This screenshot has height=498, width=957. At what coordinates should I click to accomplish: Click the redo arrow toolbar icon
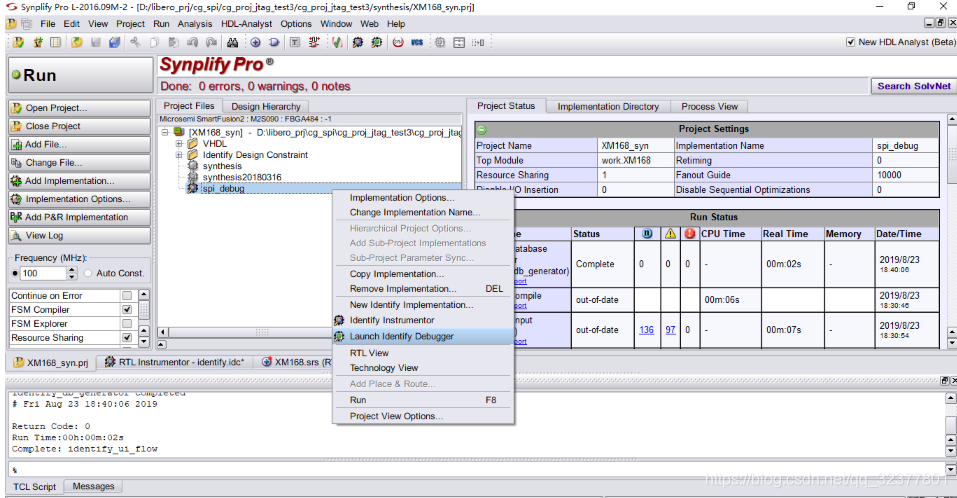tap(211, 42)
